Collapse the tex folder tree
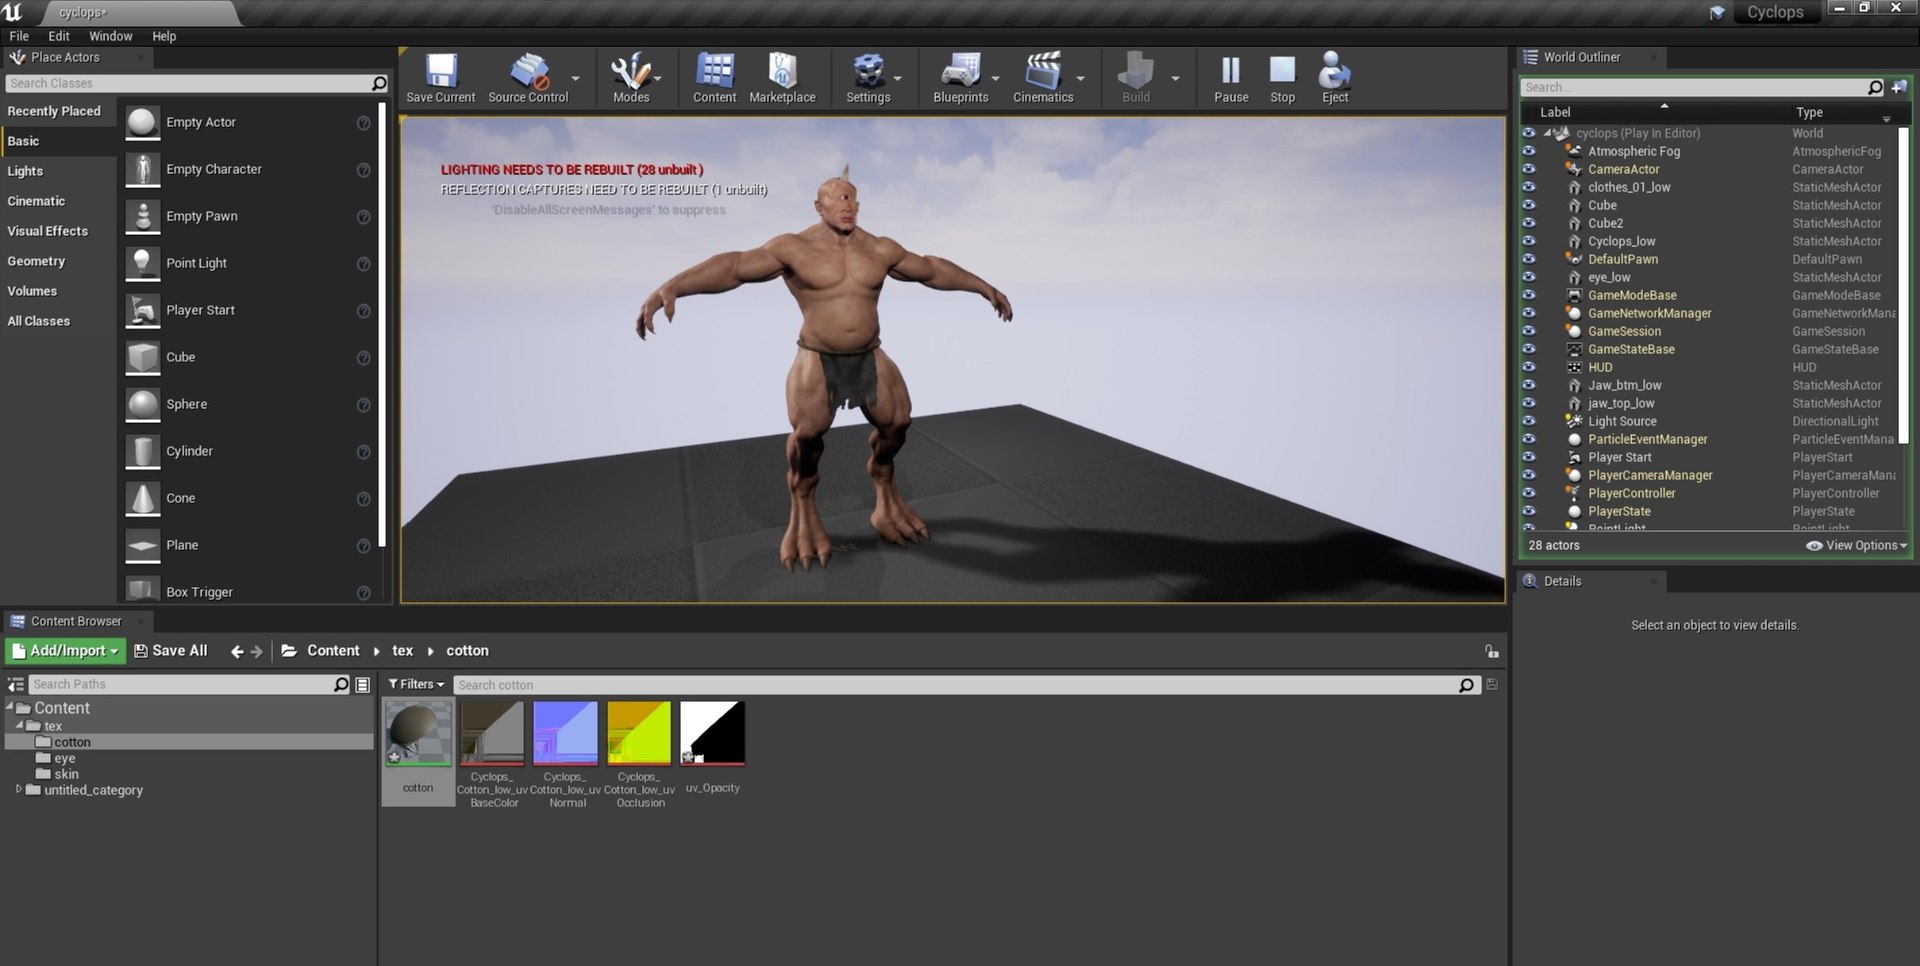 pos(19,724)
